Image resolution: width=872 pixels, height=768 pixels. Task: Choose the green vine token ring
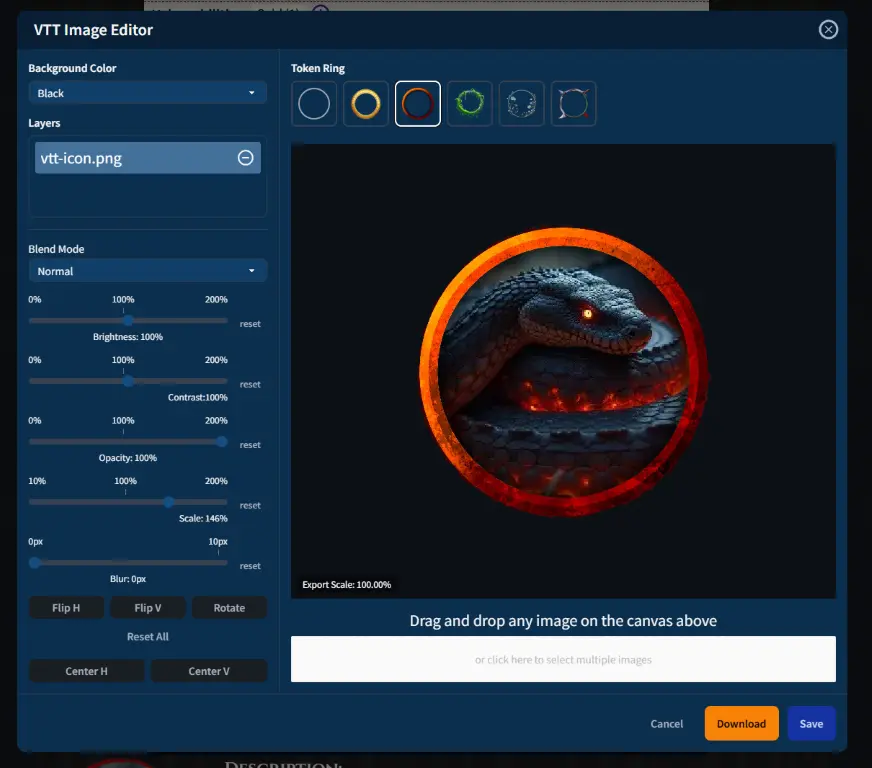470,104
